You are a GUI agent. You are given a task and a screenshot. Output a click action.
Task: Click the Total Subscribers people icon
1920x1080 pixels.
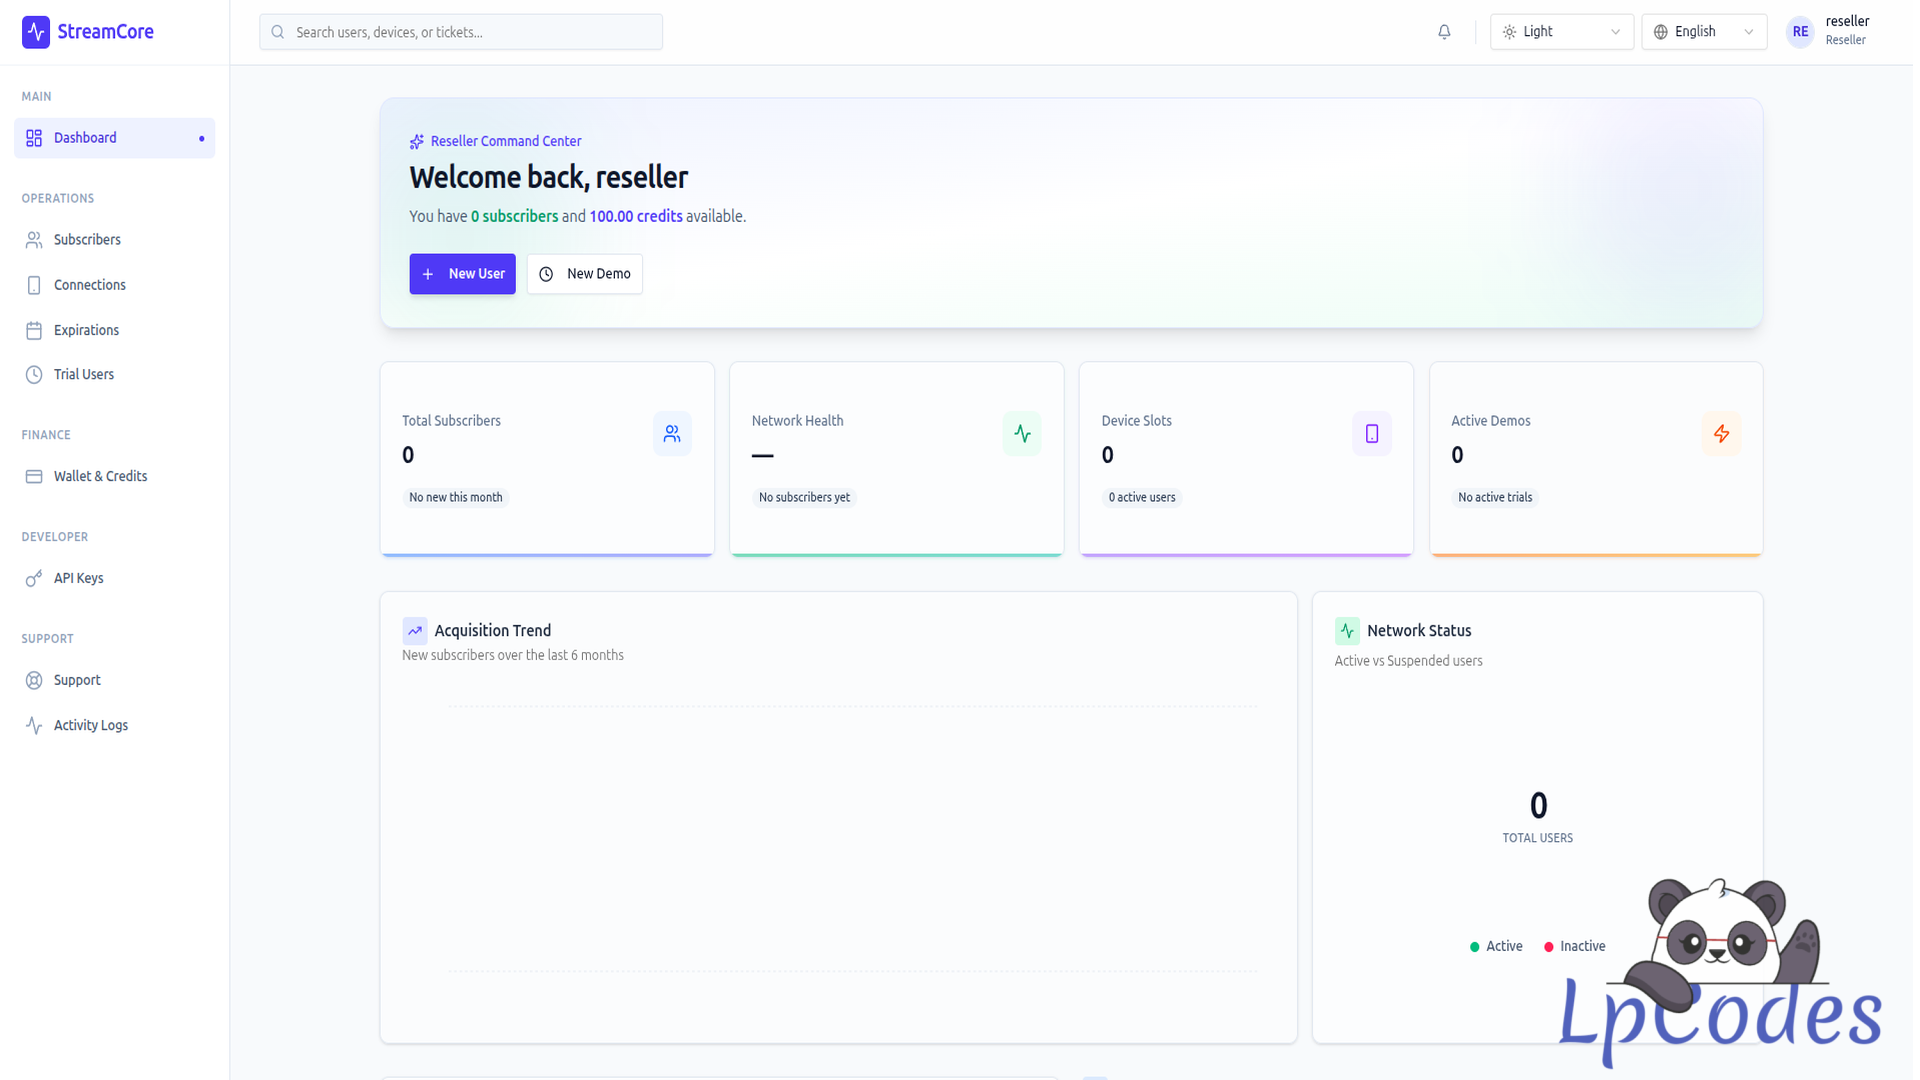(672, 434)
